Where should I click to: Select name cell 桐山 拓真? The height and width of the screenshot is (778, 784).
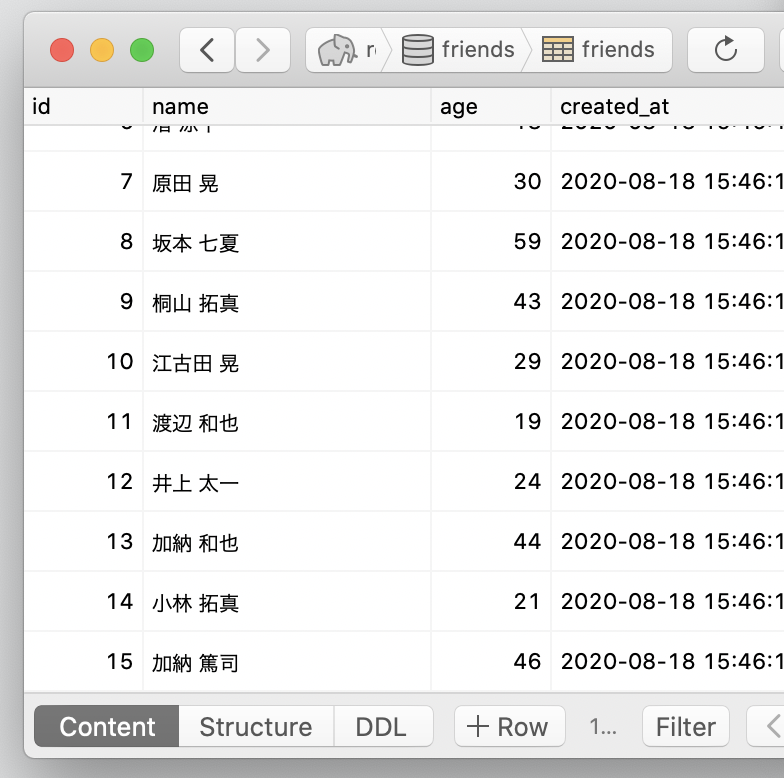click(287, 302)
